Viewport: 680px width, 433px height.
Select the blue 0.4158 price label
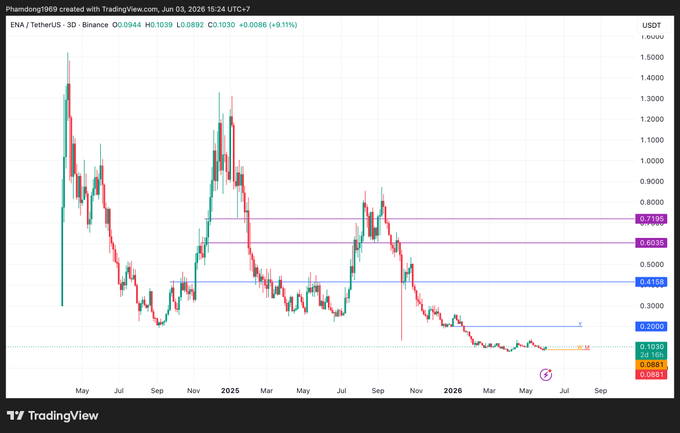tap(651, 282)
